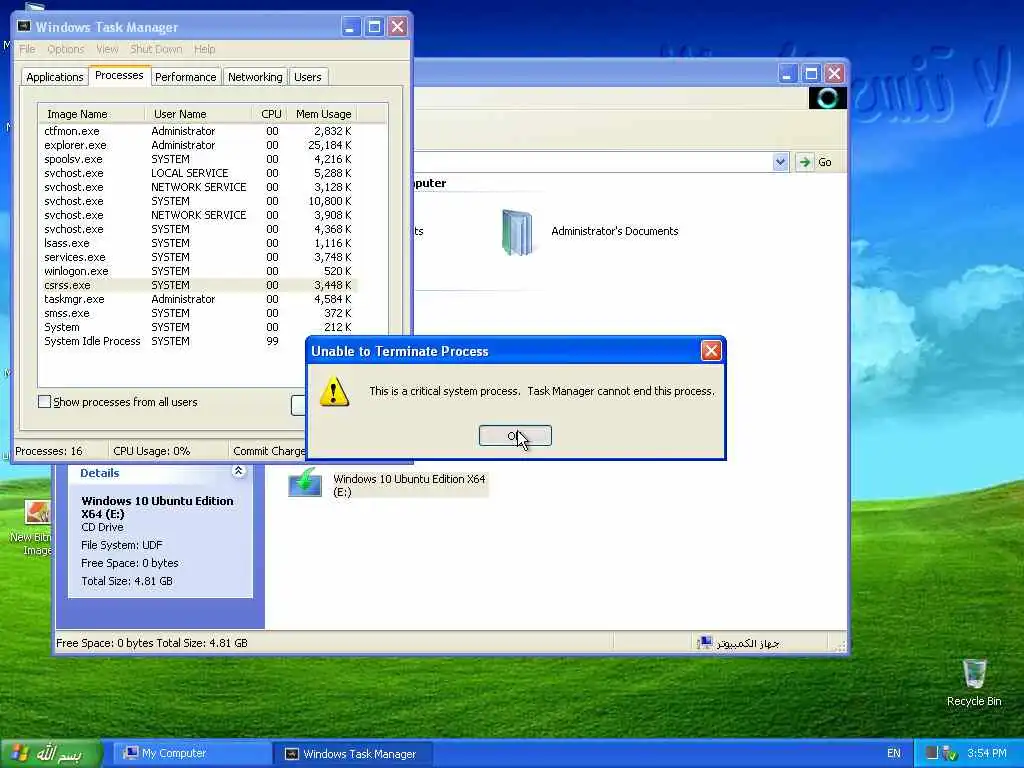Viewport: 1024px width, 768px height.
Task: Select the lsass.exe process row
Action: click(198, 243)
